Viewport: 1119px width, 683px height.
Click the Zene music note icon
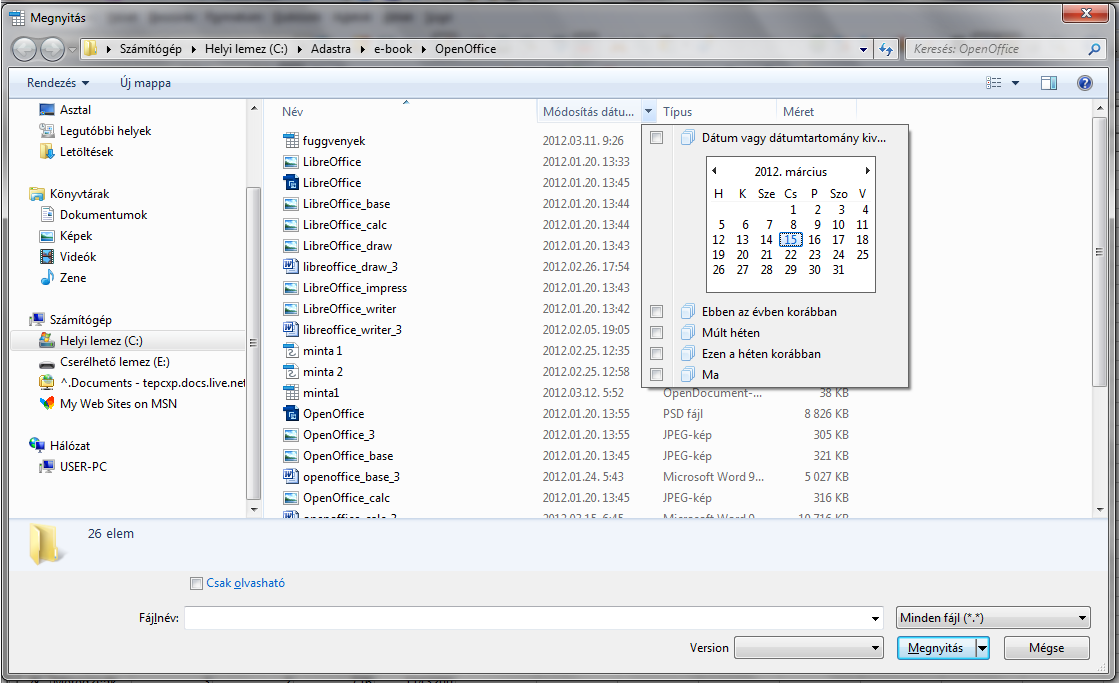[x=47, y=277]
